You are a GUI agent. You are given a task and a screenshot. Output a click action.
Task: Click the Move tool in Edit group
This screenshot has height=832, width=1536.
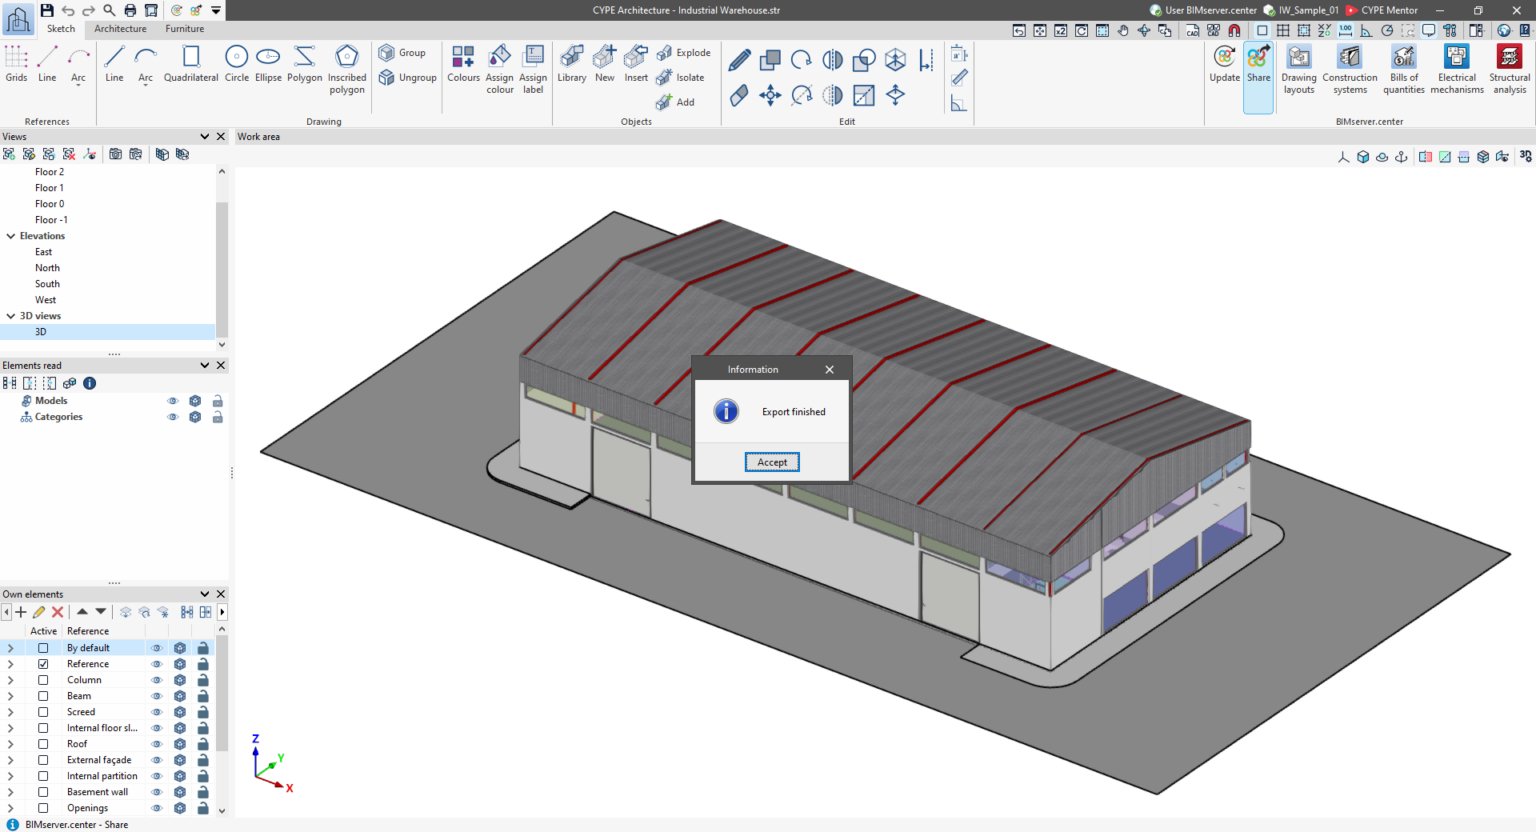click(x=770, y=96)
